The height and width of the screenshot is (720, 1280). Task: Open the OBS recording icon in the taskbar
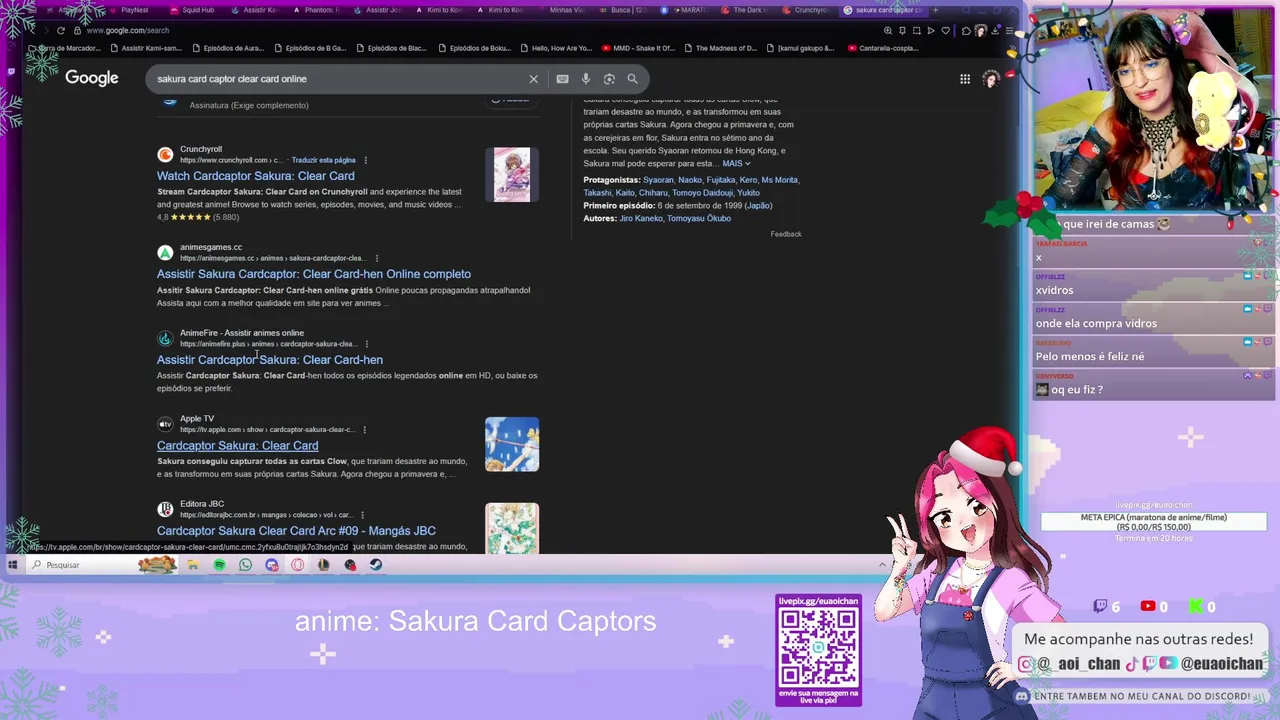350,565
